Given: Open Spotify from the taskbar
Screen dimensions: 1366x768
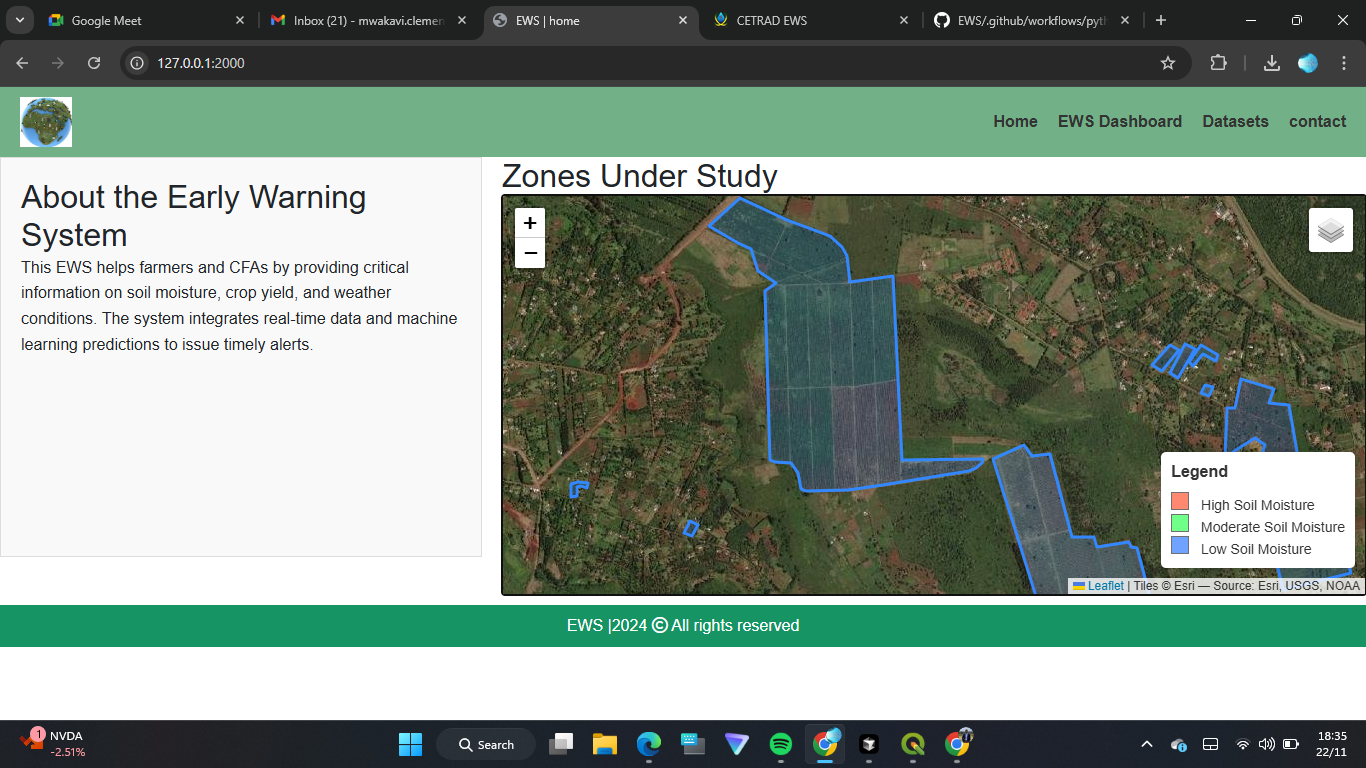Looking at the screenshot, I should [x=781, y=744].
